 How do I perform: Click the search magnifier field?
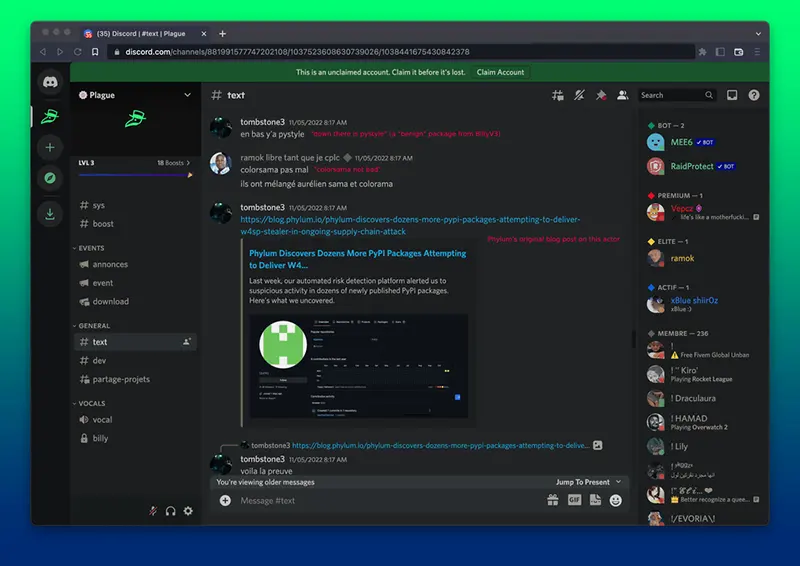point(677,95)
